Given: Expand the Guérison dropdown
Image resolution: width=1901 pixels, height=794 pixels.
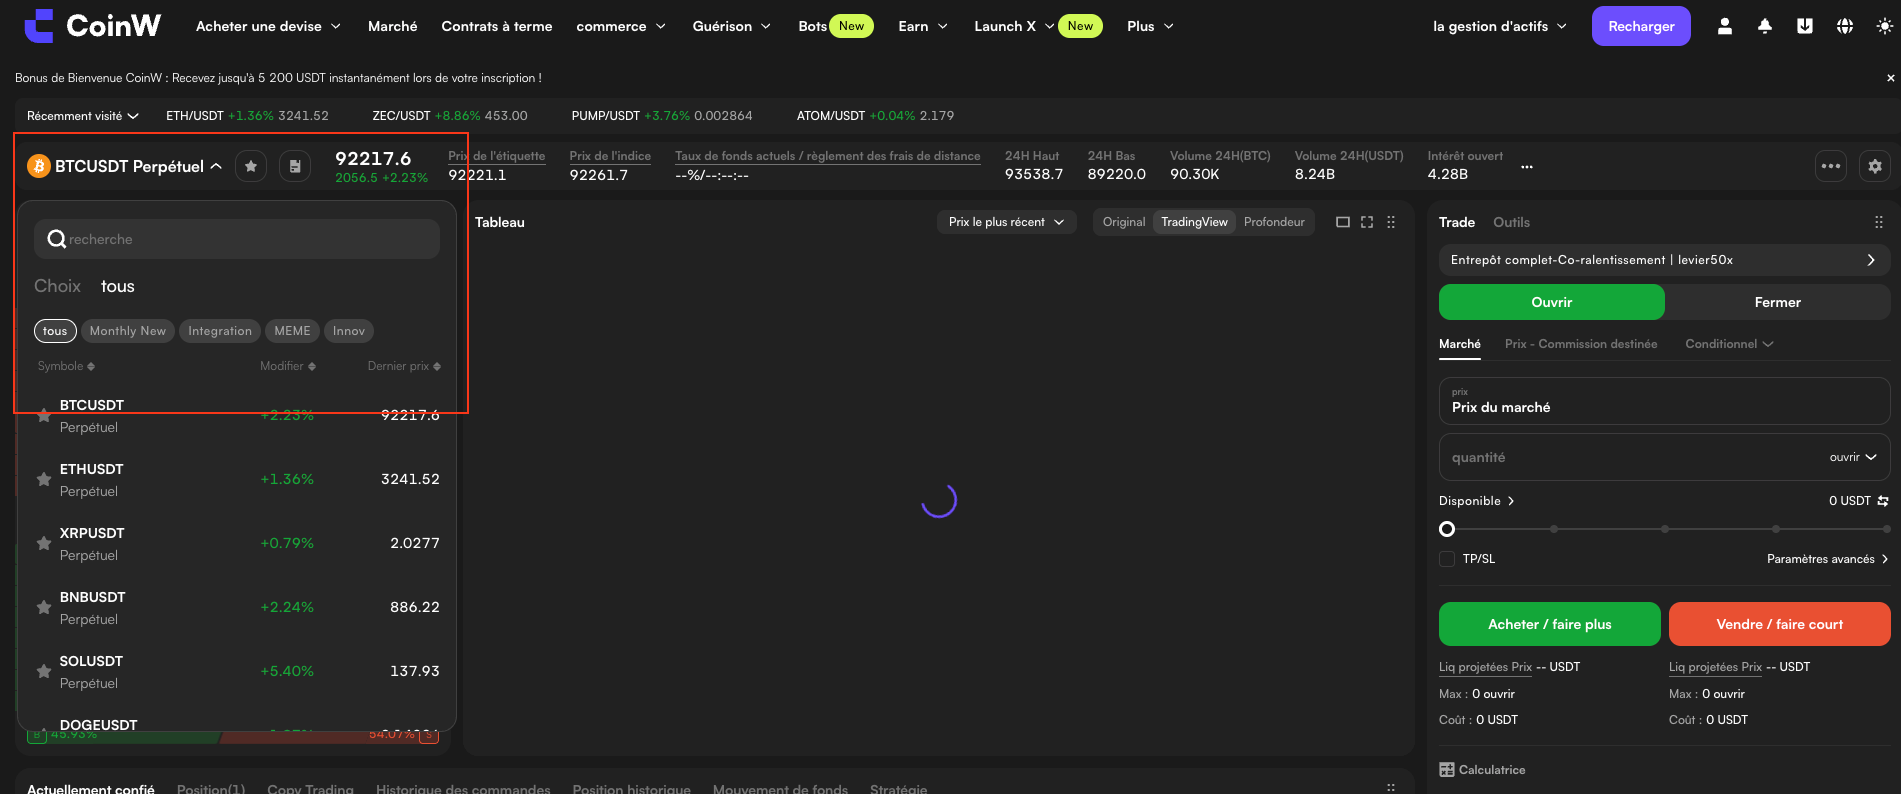Looking at the screenshot, I should point(732,26).
